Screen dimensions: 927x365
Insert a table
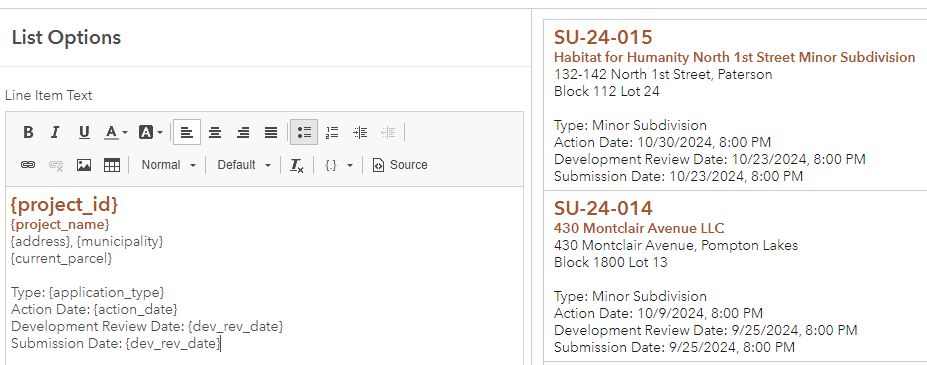click(x=112, y=164)
